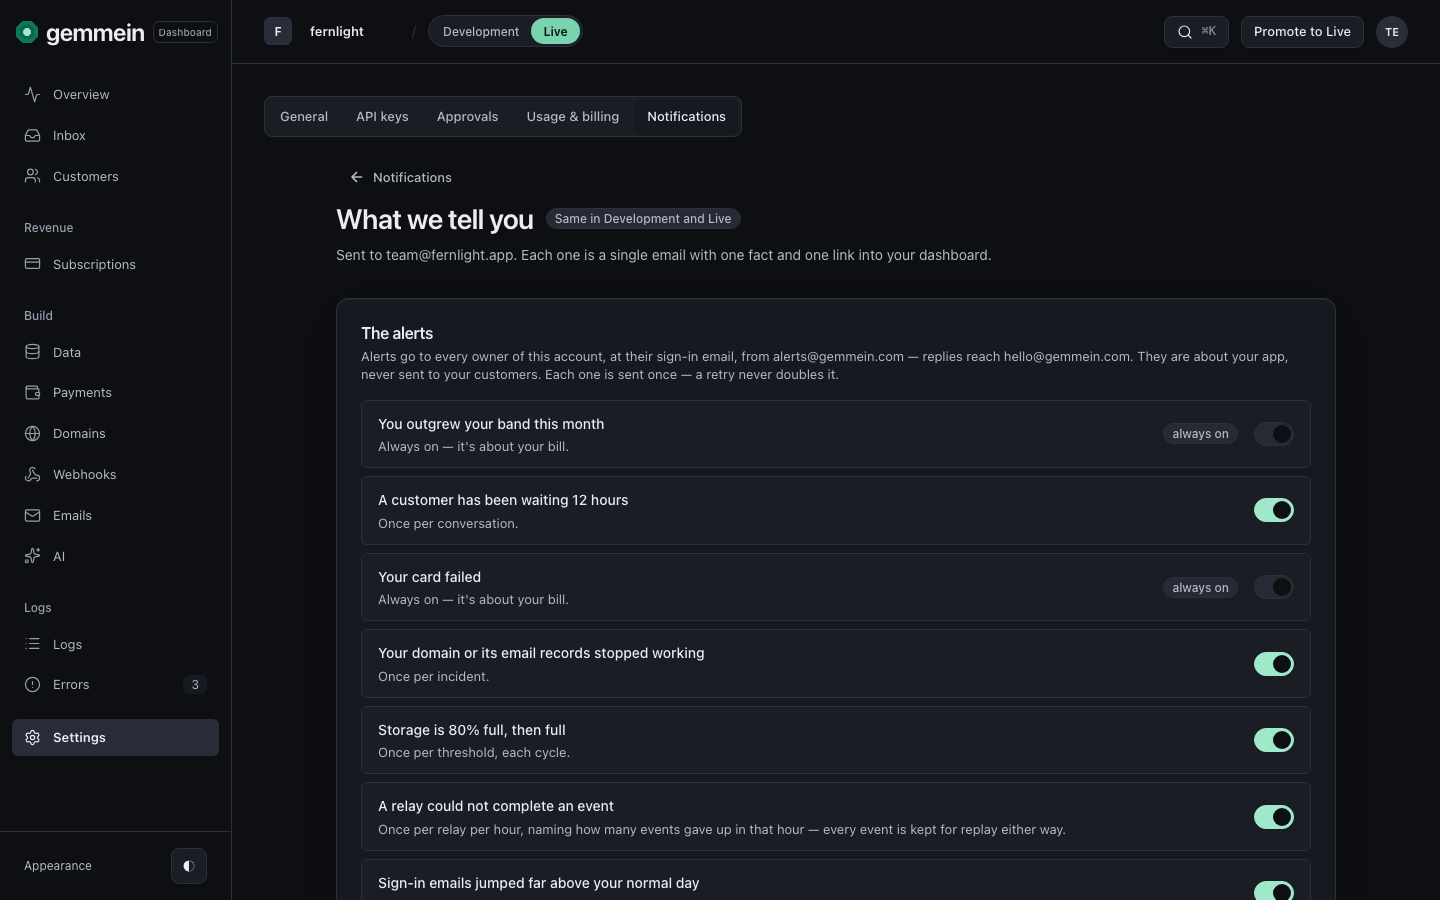Open the API keys tab
Viewport: 1440px width, 900px height.
click(x=382, y=116)
